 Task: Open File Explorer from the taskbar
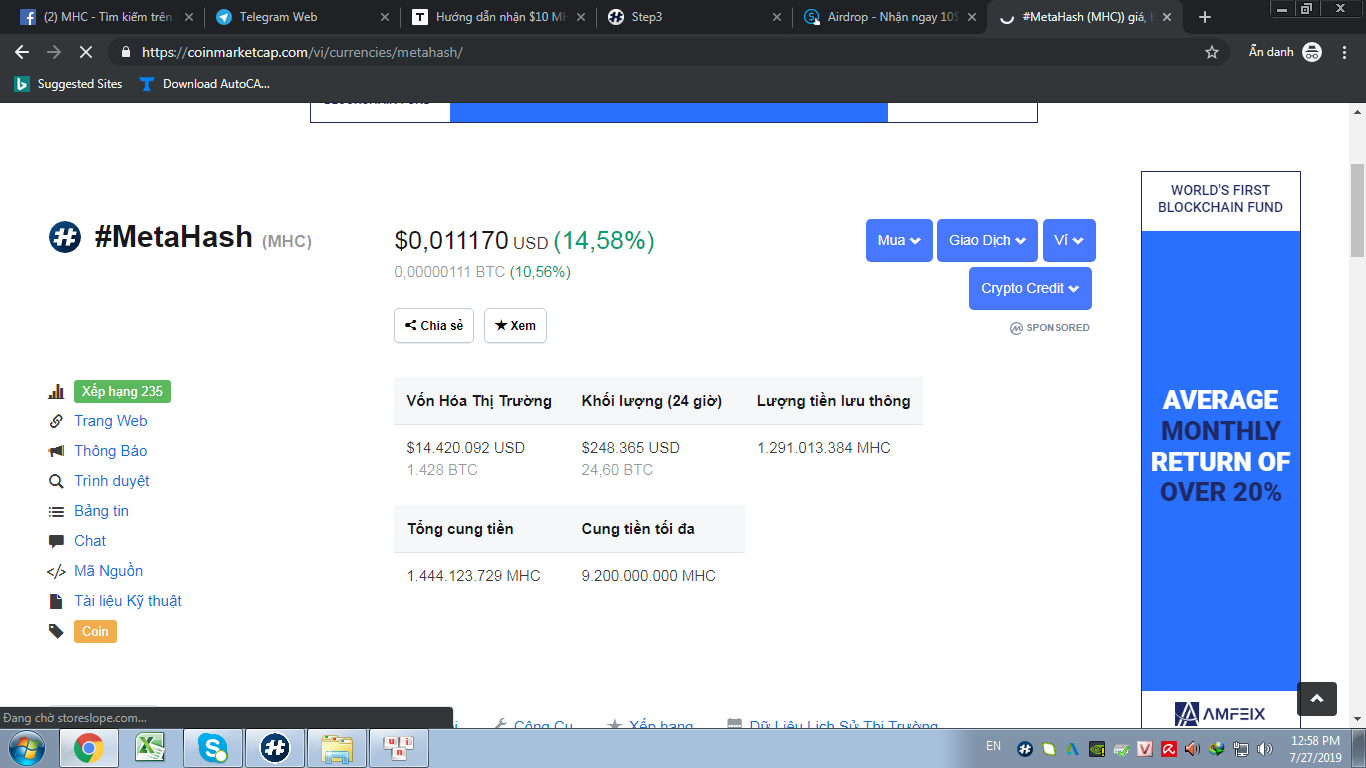[337, 747]
